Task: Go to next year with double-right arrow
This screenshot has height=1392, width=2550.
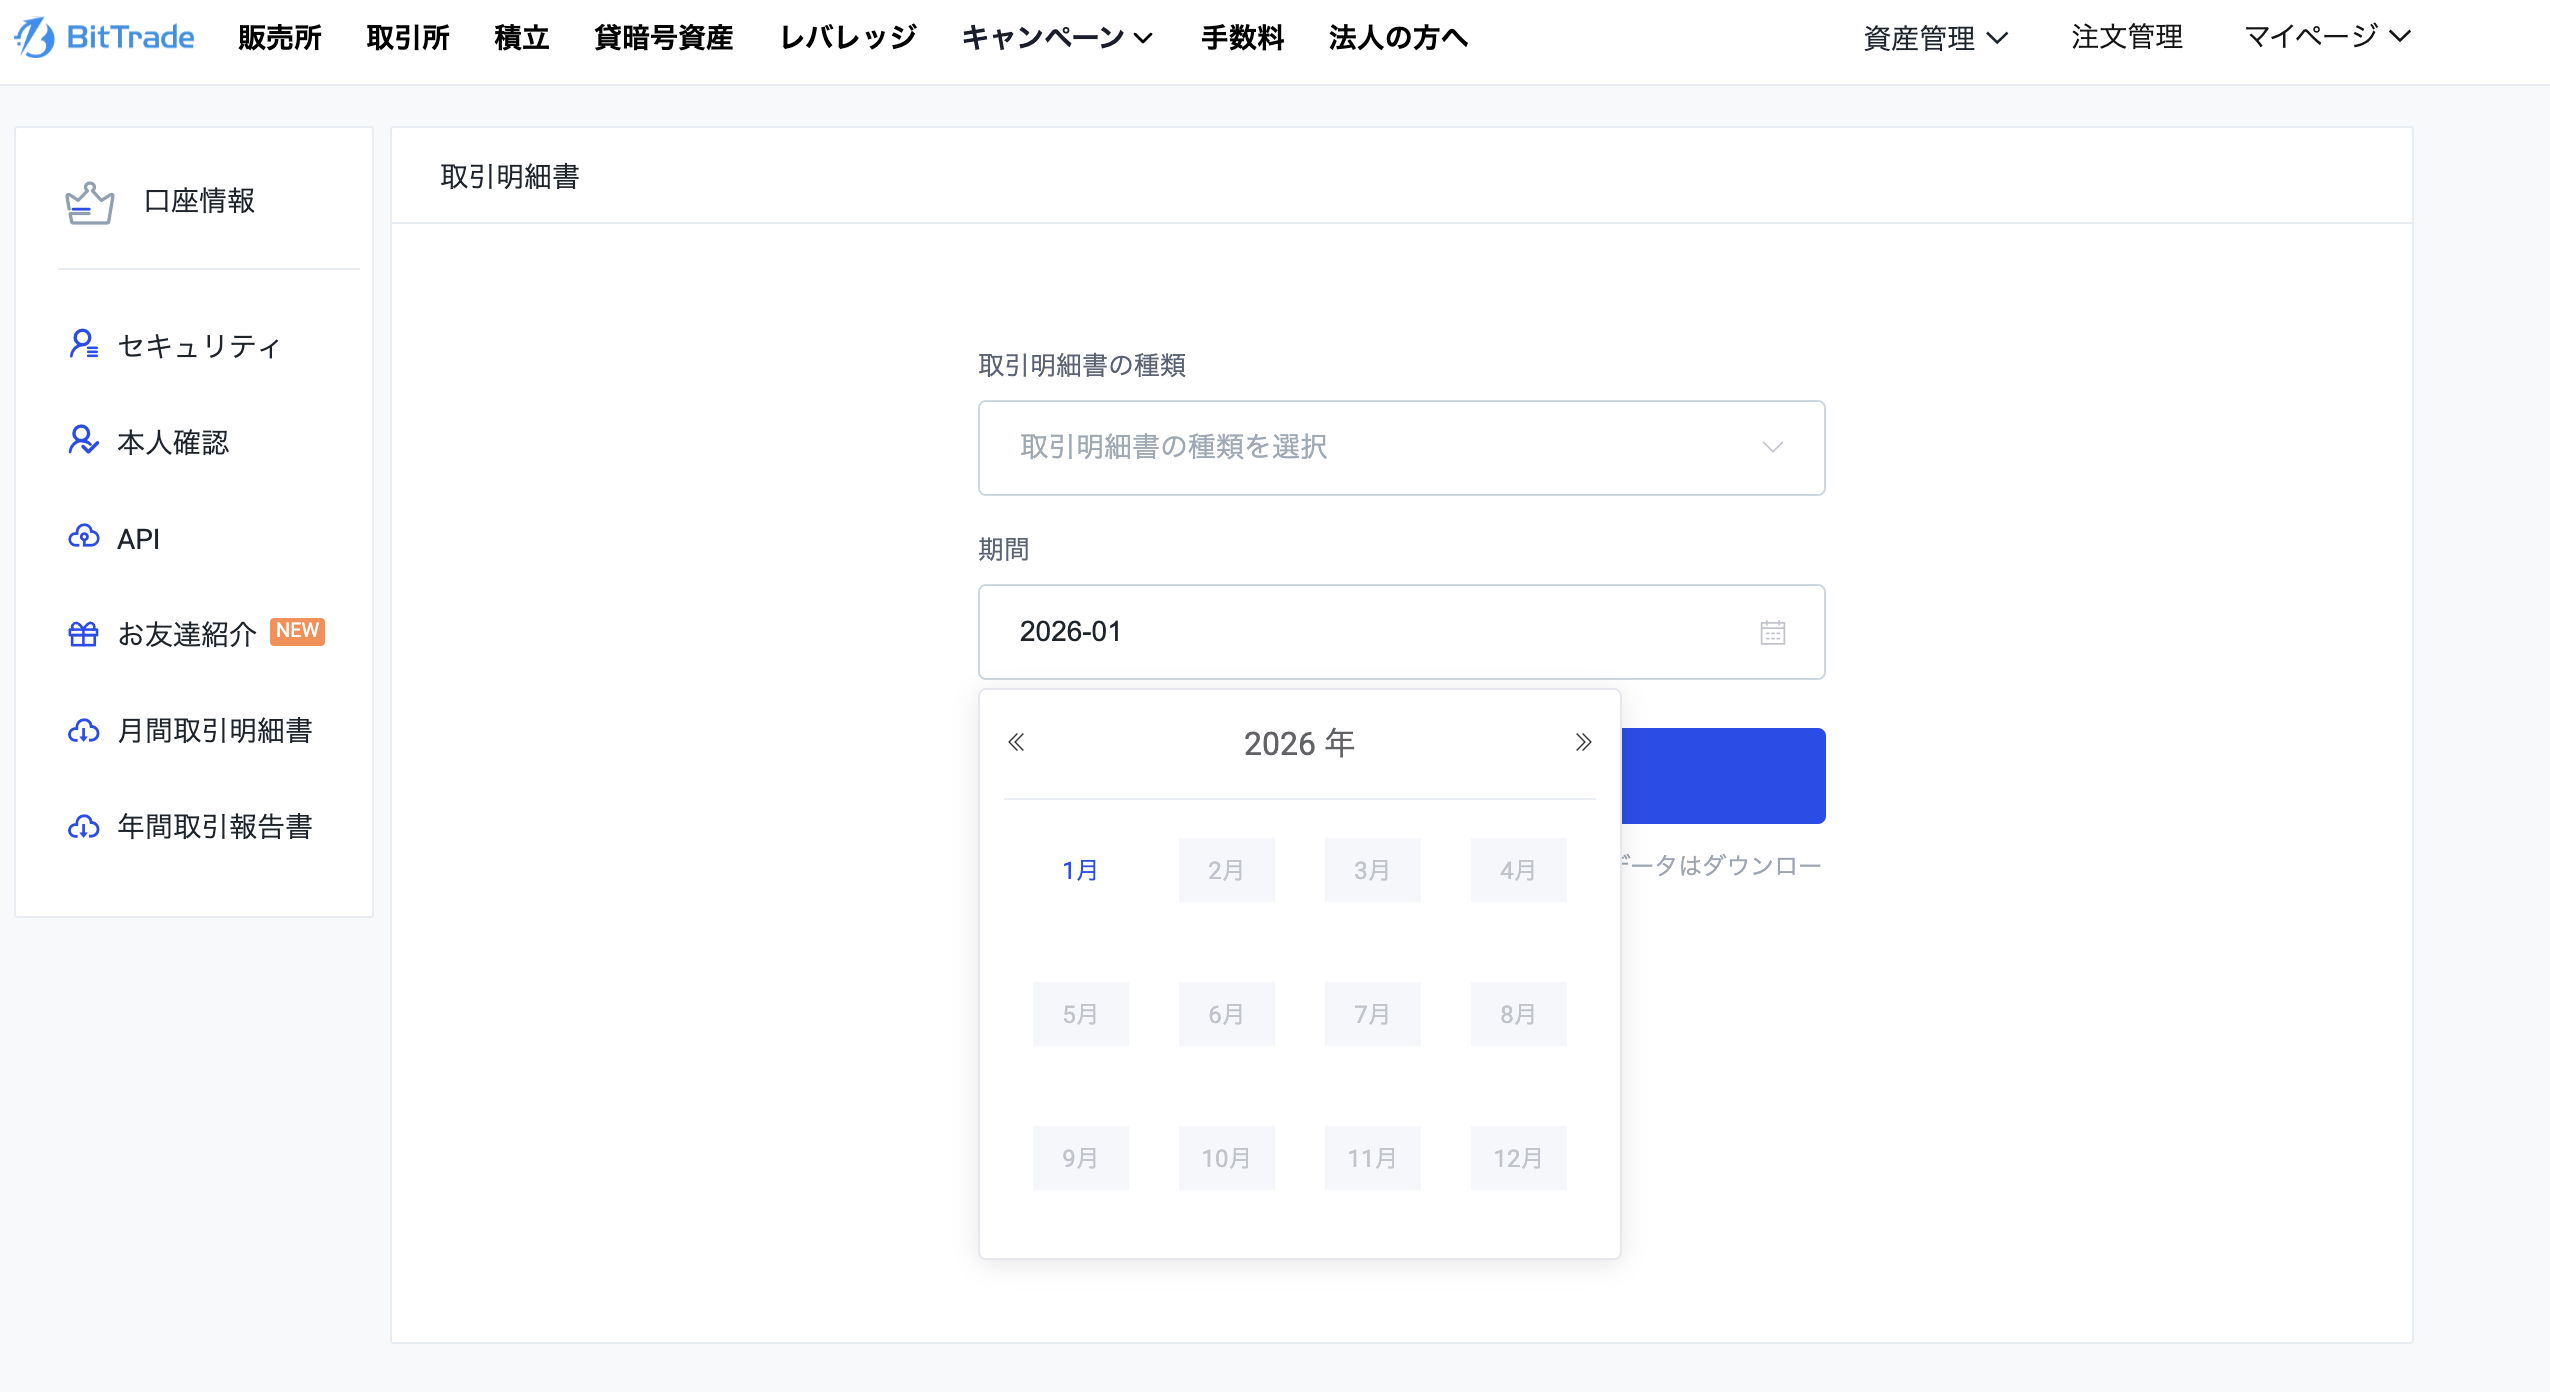Action: click(x=1583, y=742)
